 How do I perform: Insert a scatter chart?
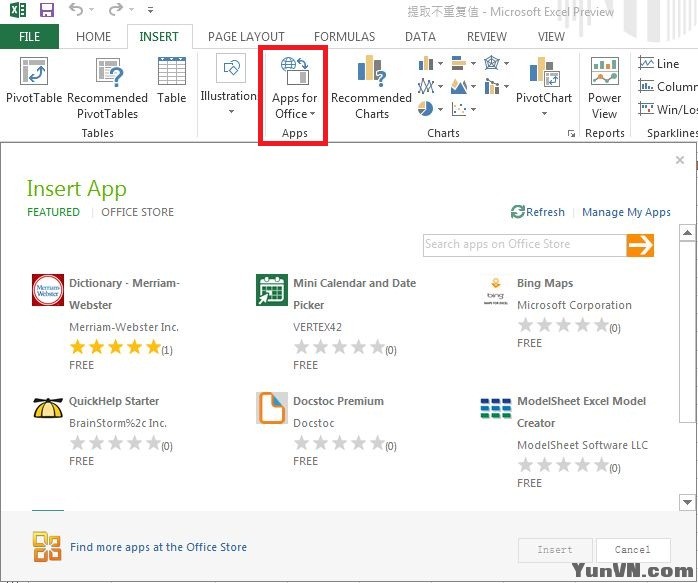459,109
